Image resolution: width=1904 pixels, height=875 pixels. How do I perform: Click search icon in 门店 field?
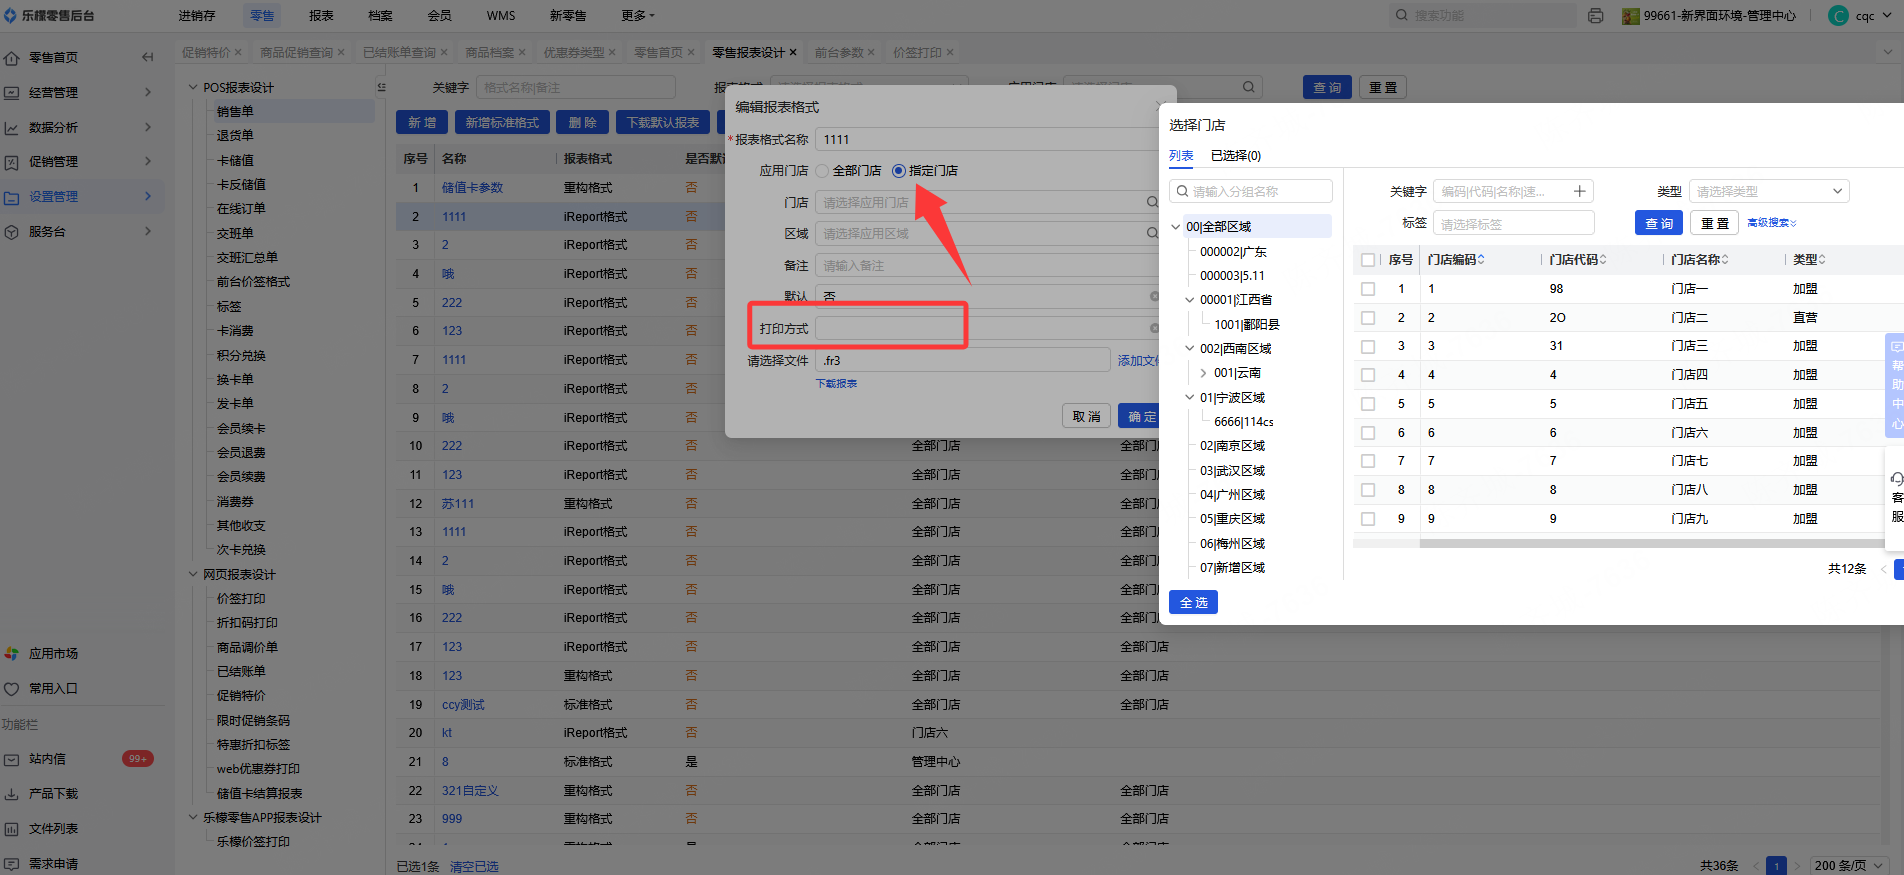1152,202
